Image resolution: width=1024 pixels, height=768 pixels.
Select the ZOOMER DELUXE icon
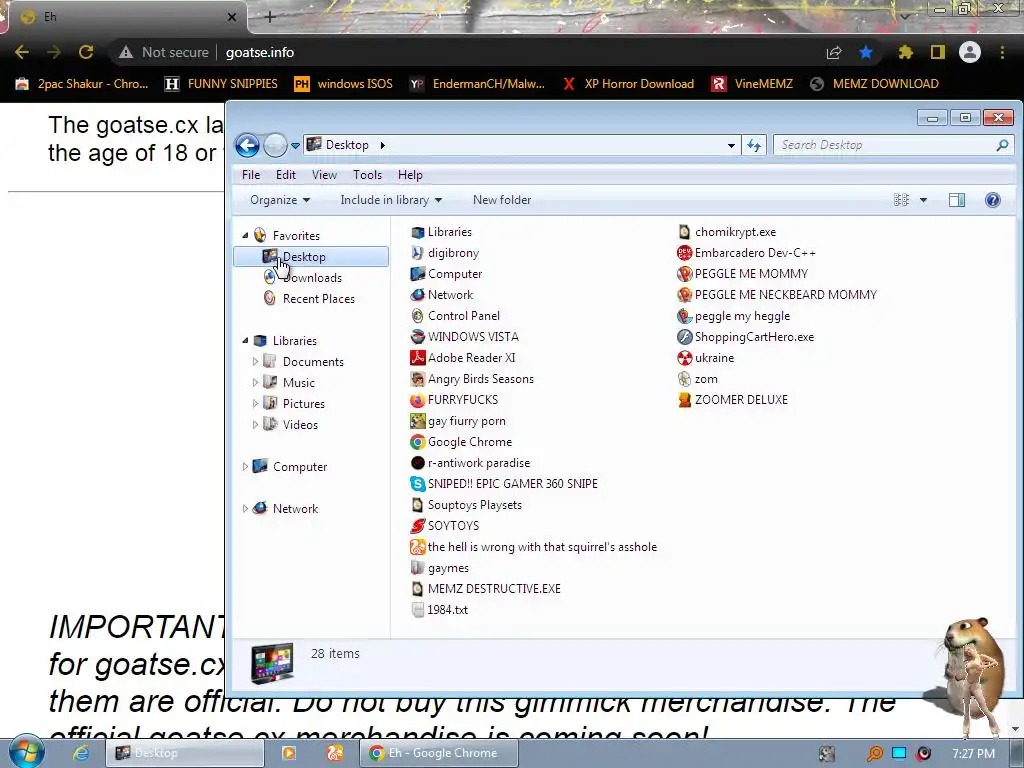point(684,400)
